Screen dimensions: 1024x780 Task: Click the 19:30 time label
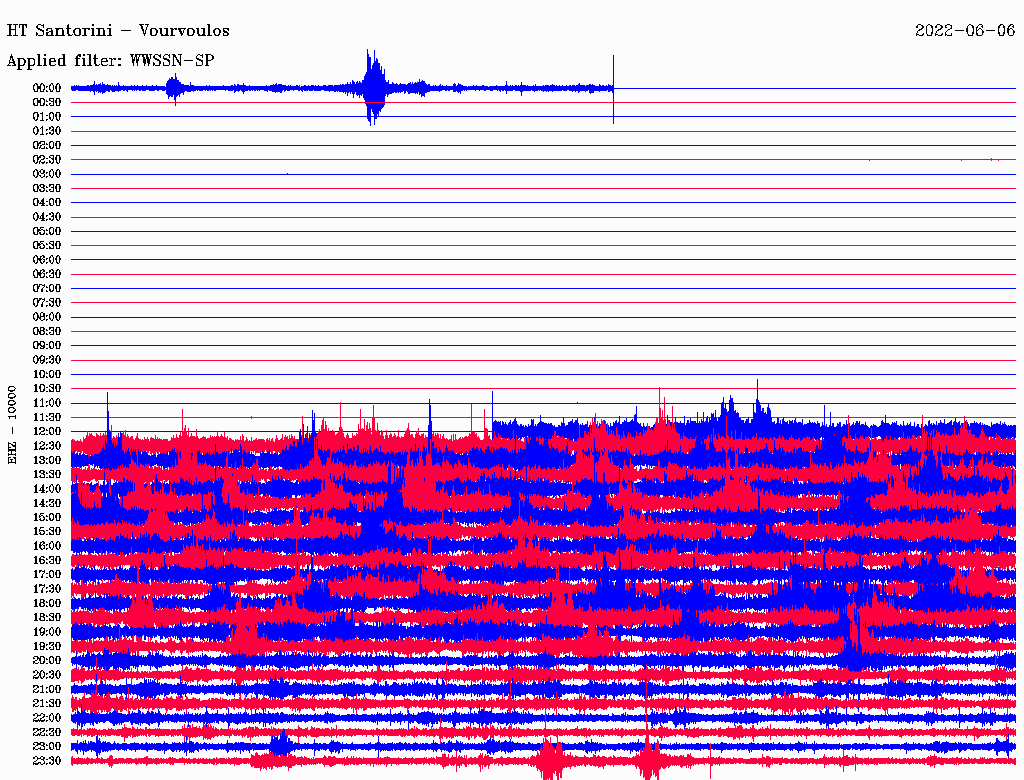click(x=47, y=646)
